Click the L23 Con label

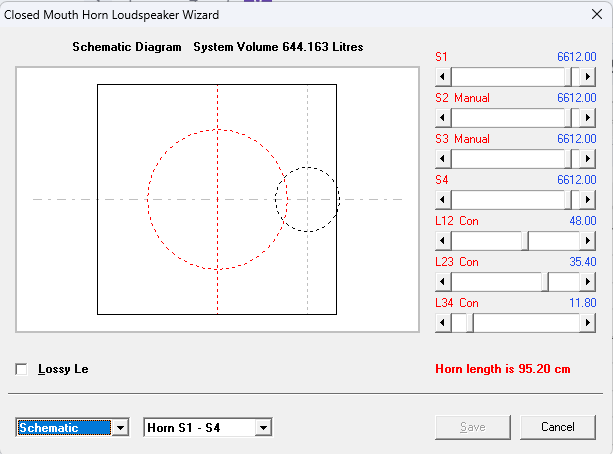[457, 262]
